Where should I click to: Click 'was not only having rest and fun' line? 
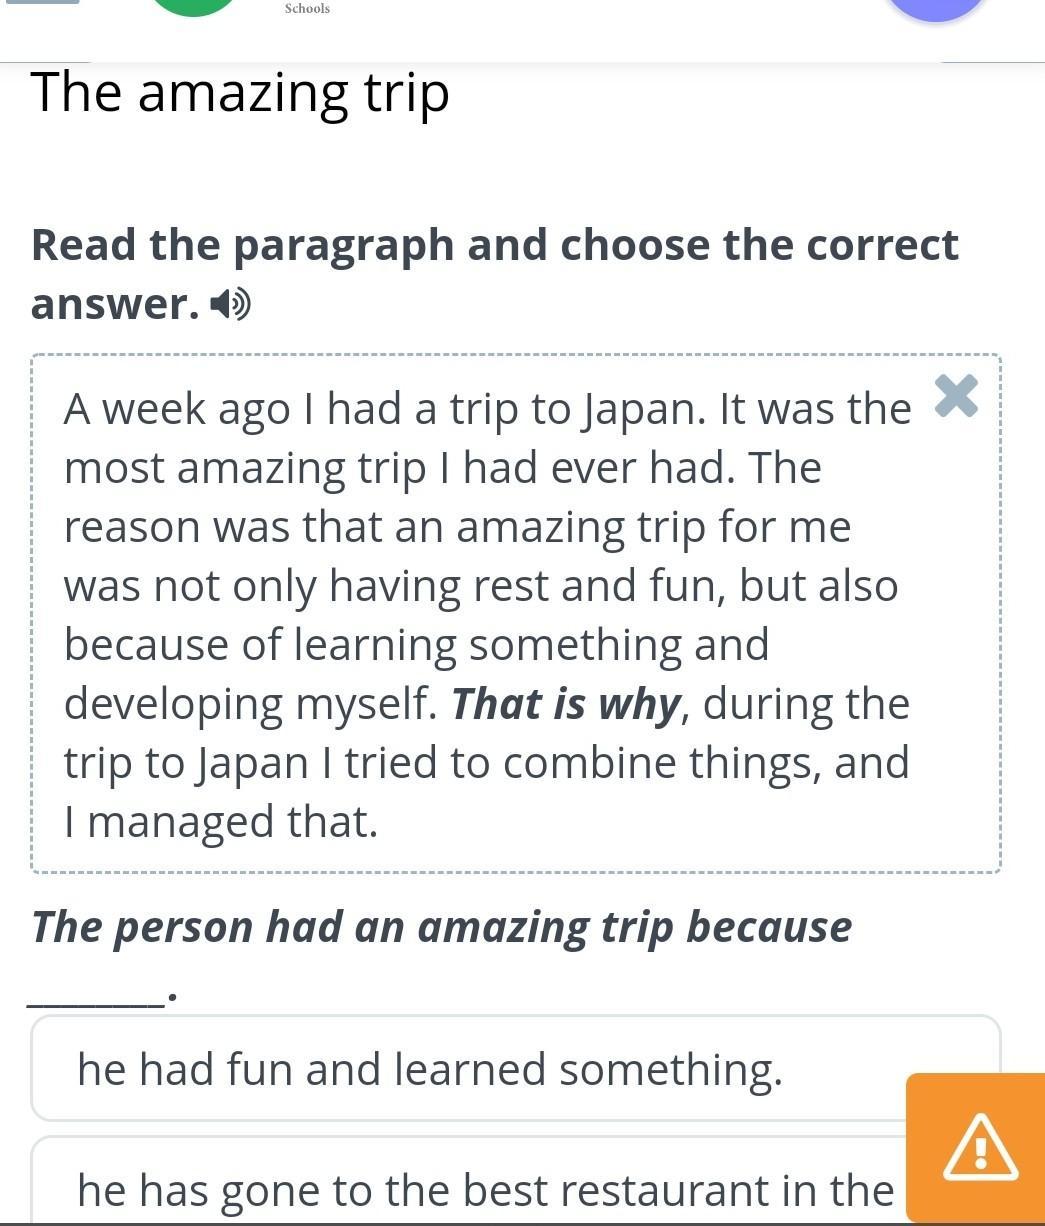[x=480, y=586]
